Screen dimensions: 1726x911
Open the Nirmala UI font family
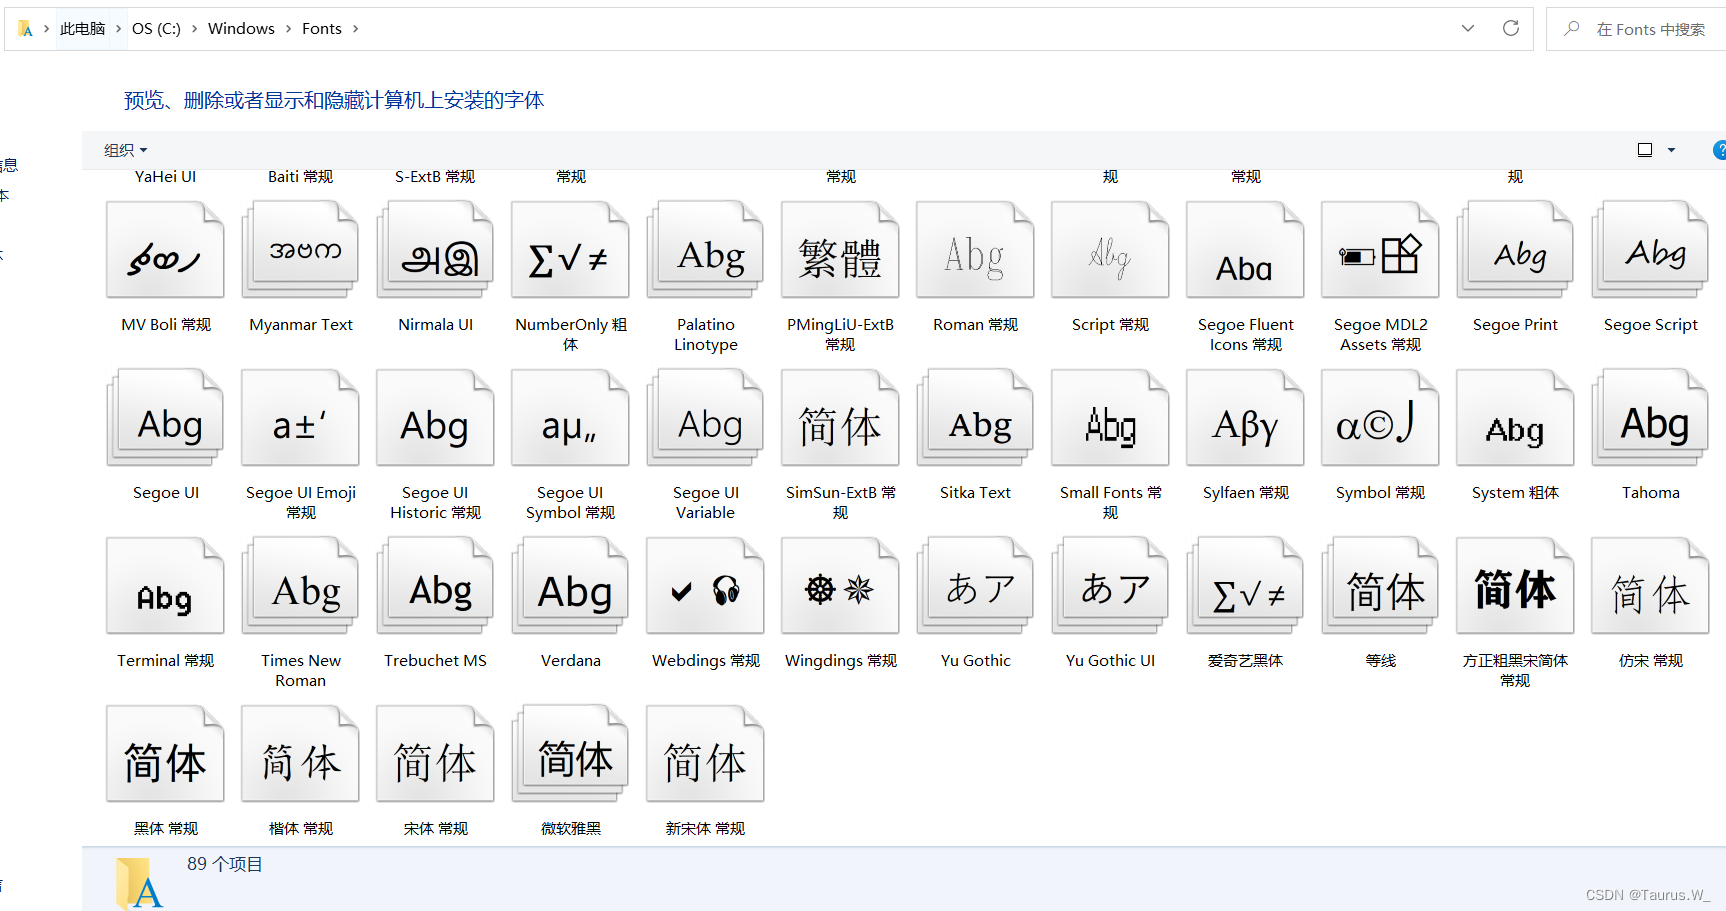coord(435,250)
